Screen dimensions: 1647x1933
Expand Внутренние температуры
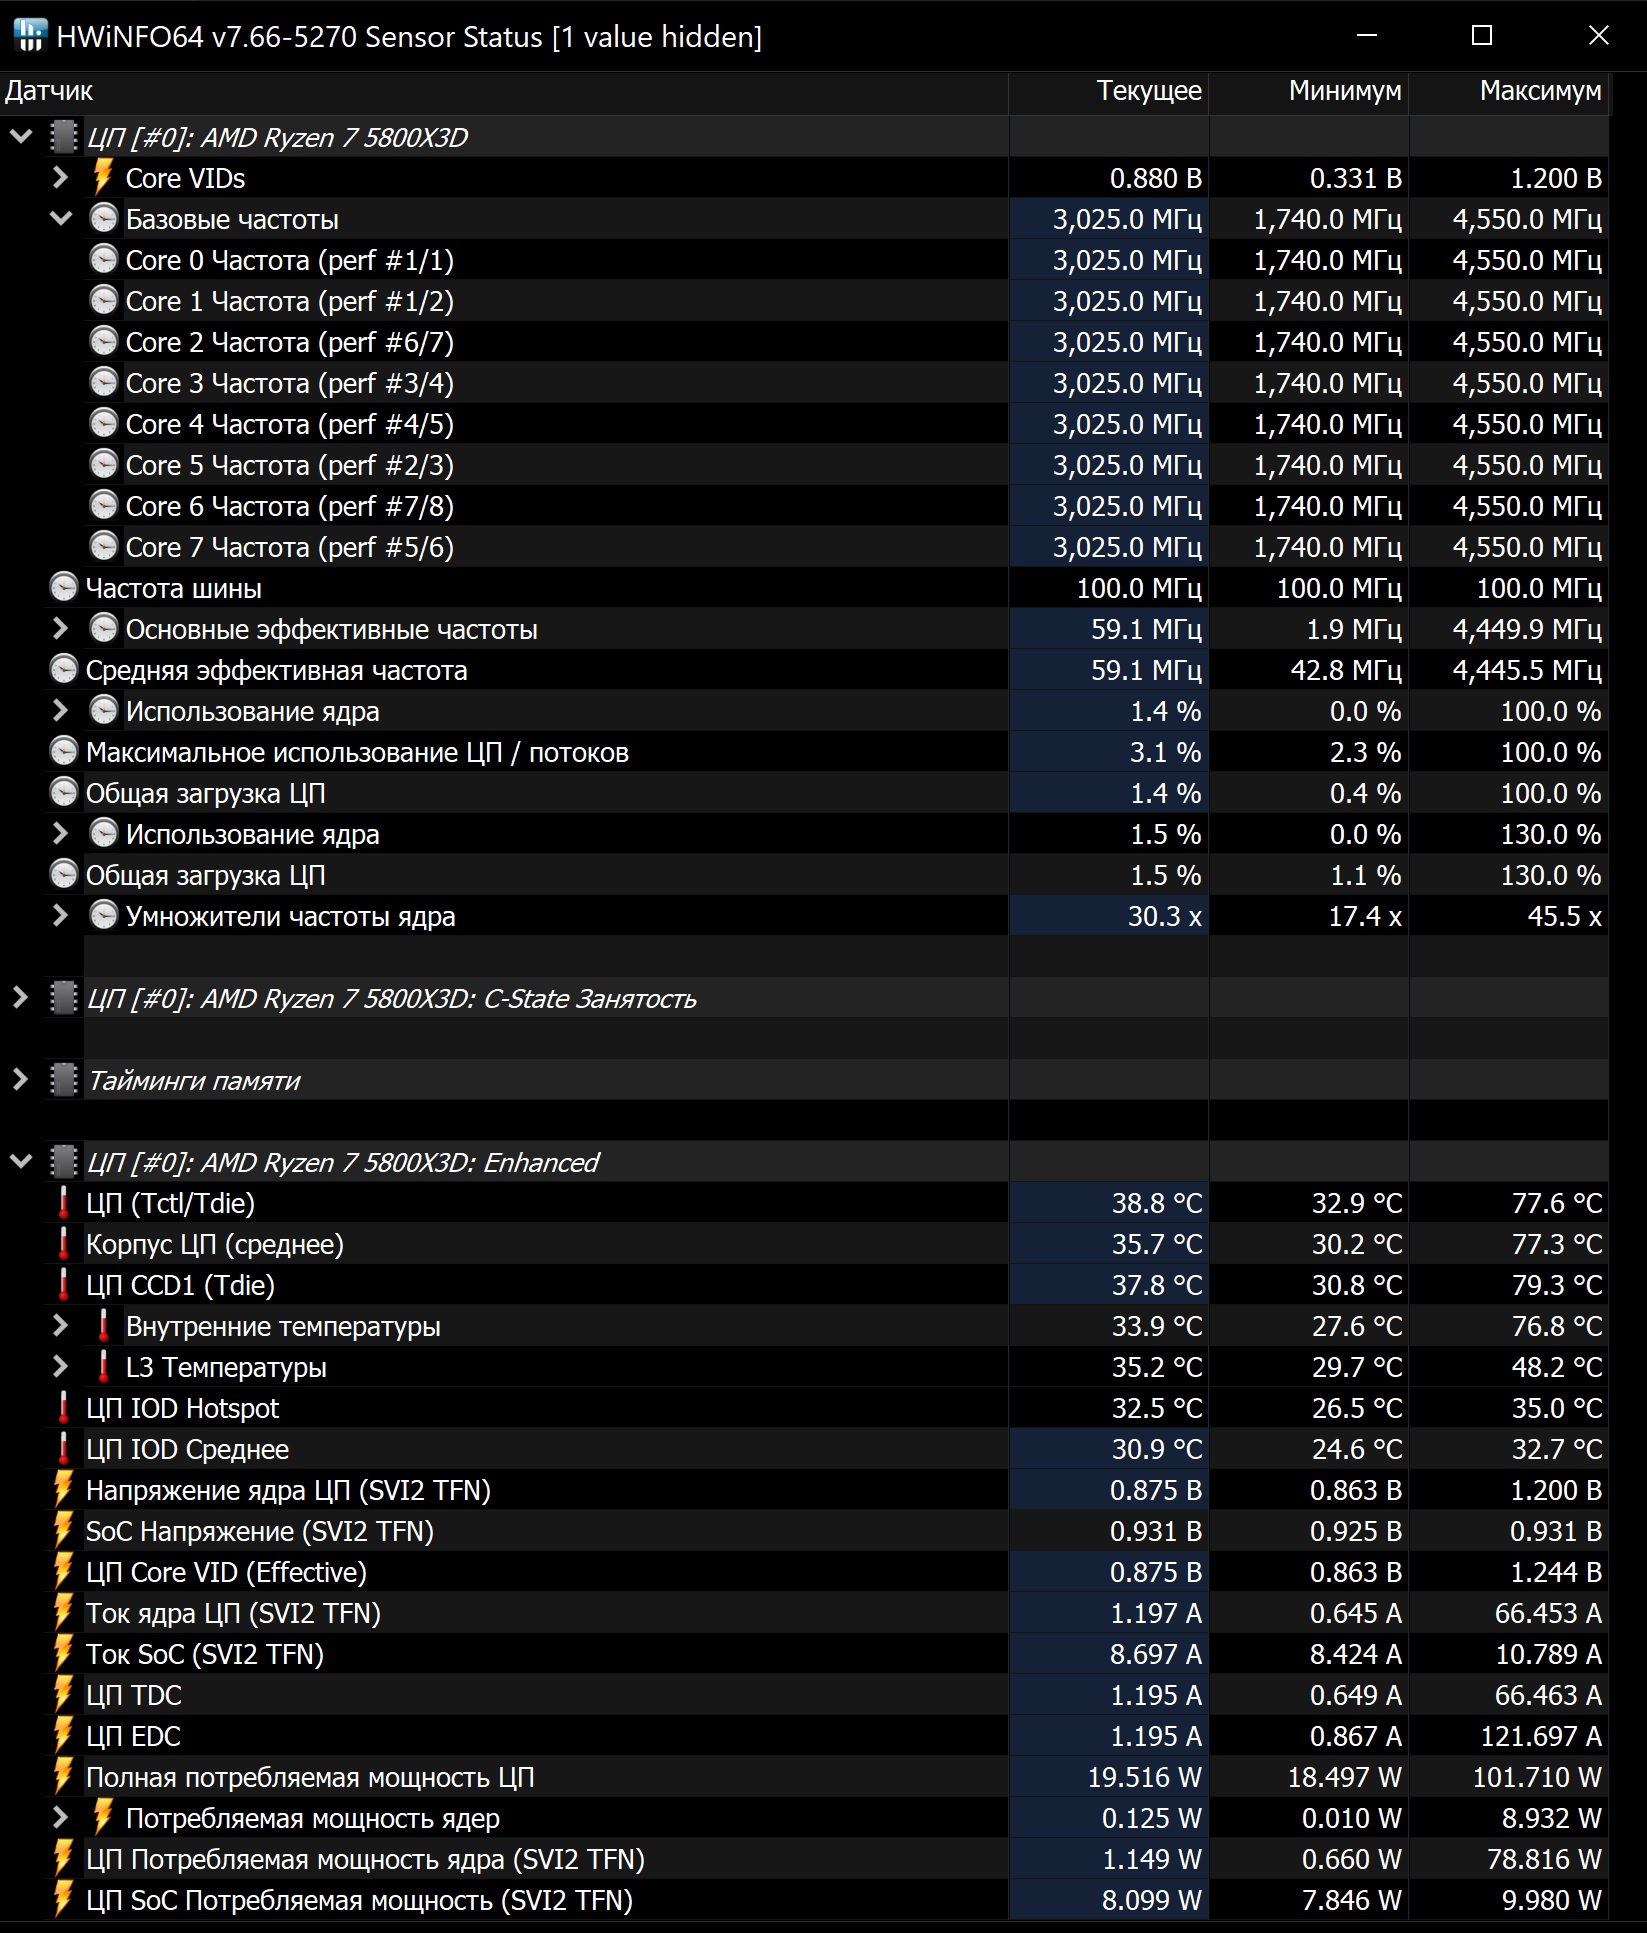[60, 1325]
